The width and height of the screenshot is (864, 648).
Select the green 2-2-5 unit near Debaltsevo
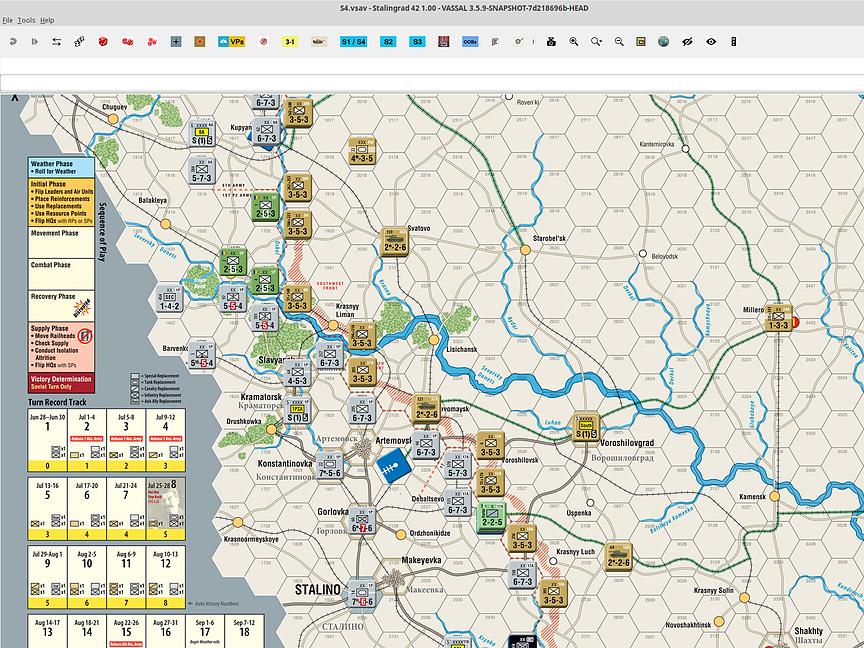point(491,516)
